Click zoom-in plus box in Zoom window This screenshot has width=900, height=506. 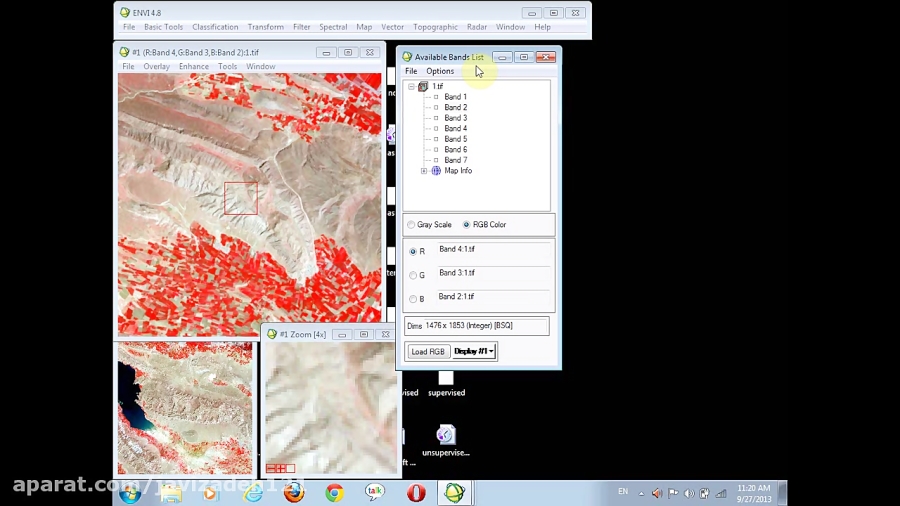pos(280,468)
